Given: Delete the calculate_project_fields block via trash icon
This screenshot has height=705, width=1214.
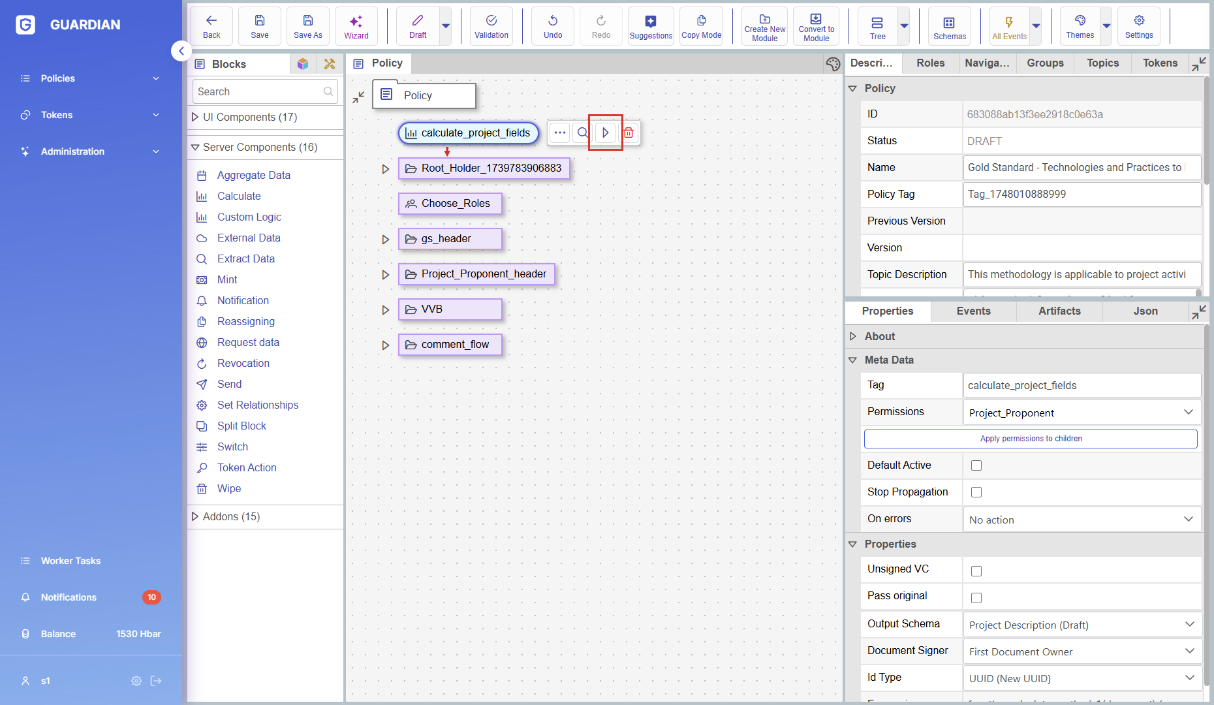Looking at the screenshot, I should [x=628, y=133].
